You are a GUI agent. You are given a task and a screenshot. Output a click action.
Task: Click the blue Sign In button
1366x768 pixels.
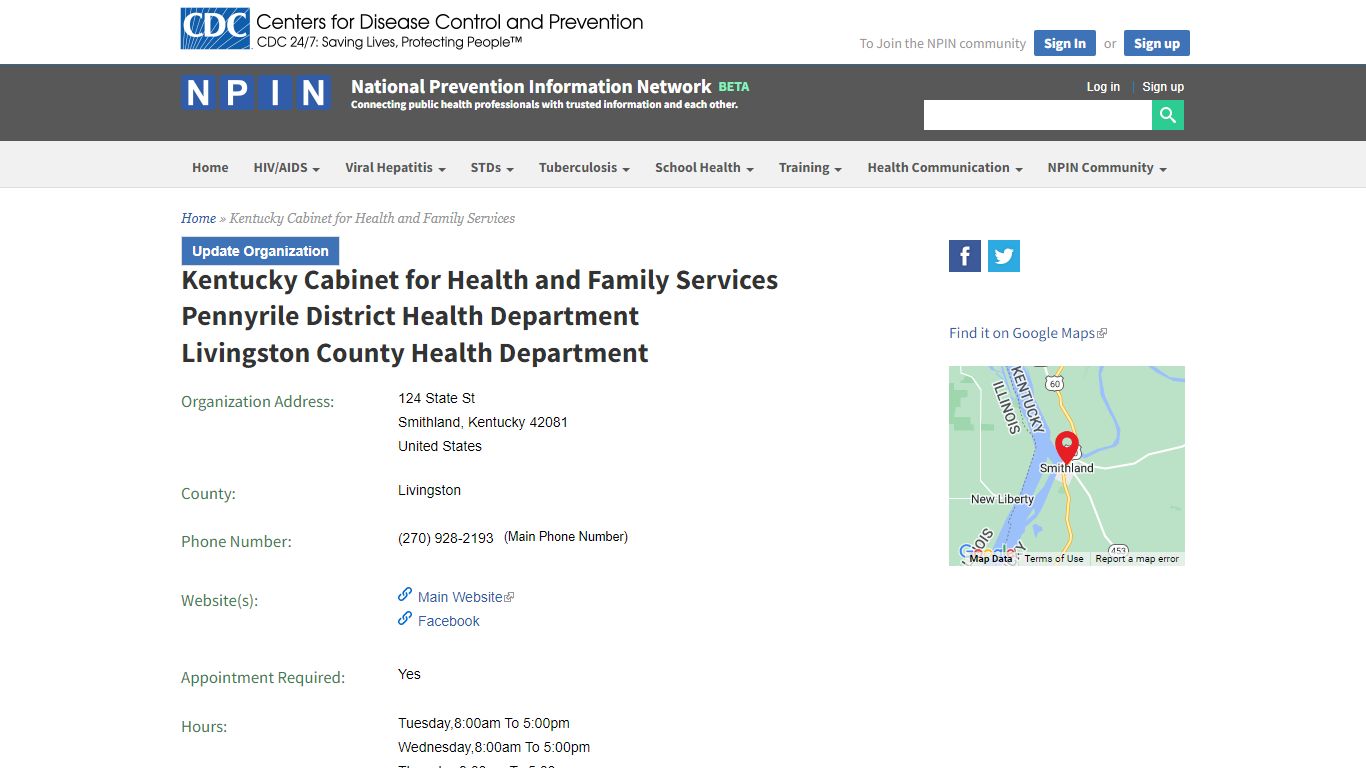pyautogui.click(x=1065, y=43)
